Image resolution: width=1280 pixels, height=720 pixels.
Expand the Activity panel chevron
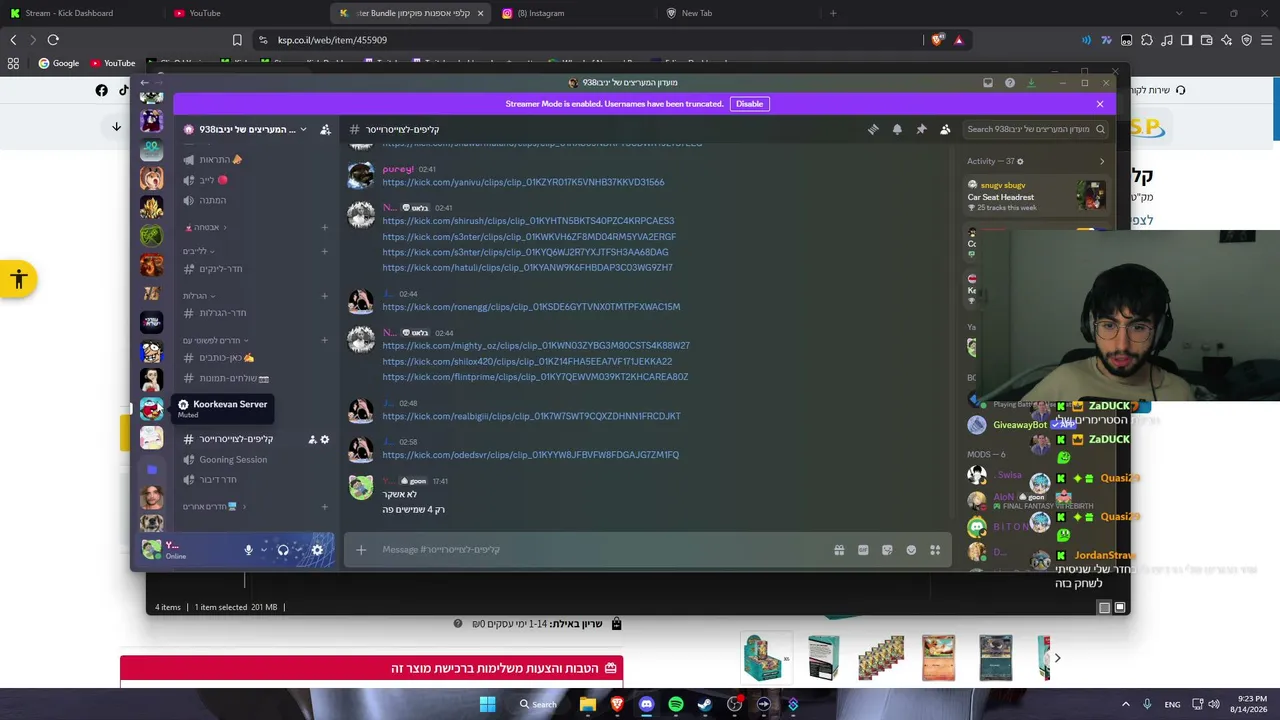coord(1102,161)
